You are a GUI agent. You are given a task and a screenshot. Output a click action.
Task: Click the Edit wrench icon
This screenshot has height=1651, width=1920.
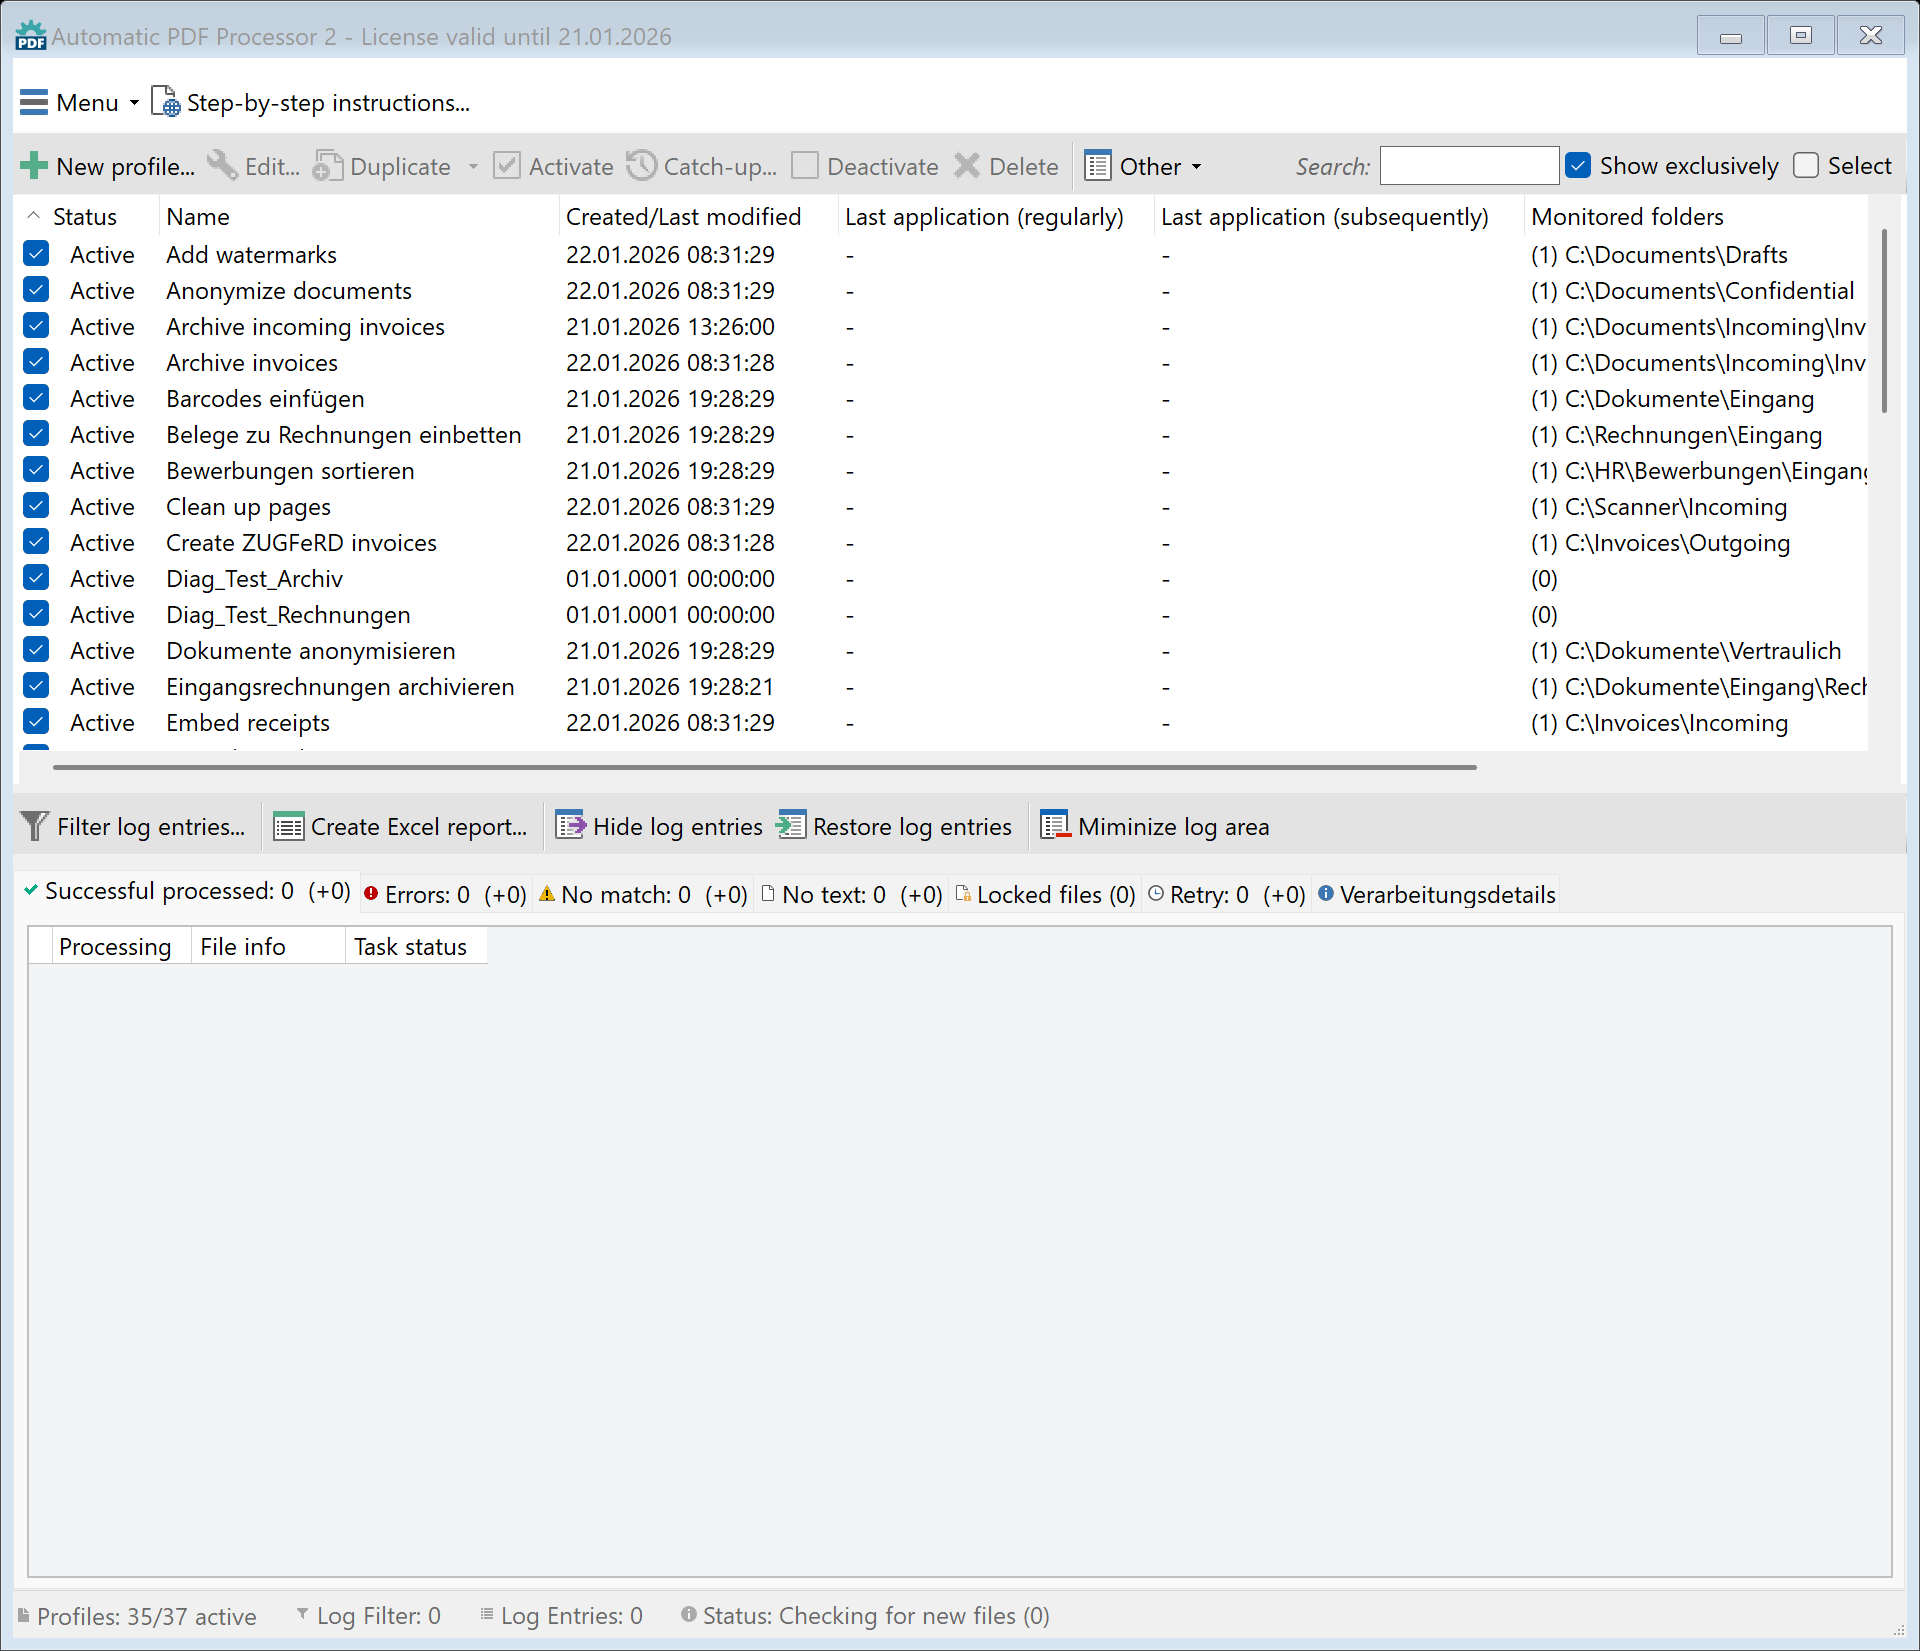222,166
